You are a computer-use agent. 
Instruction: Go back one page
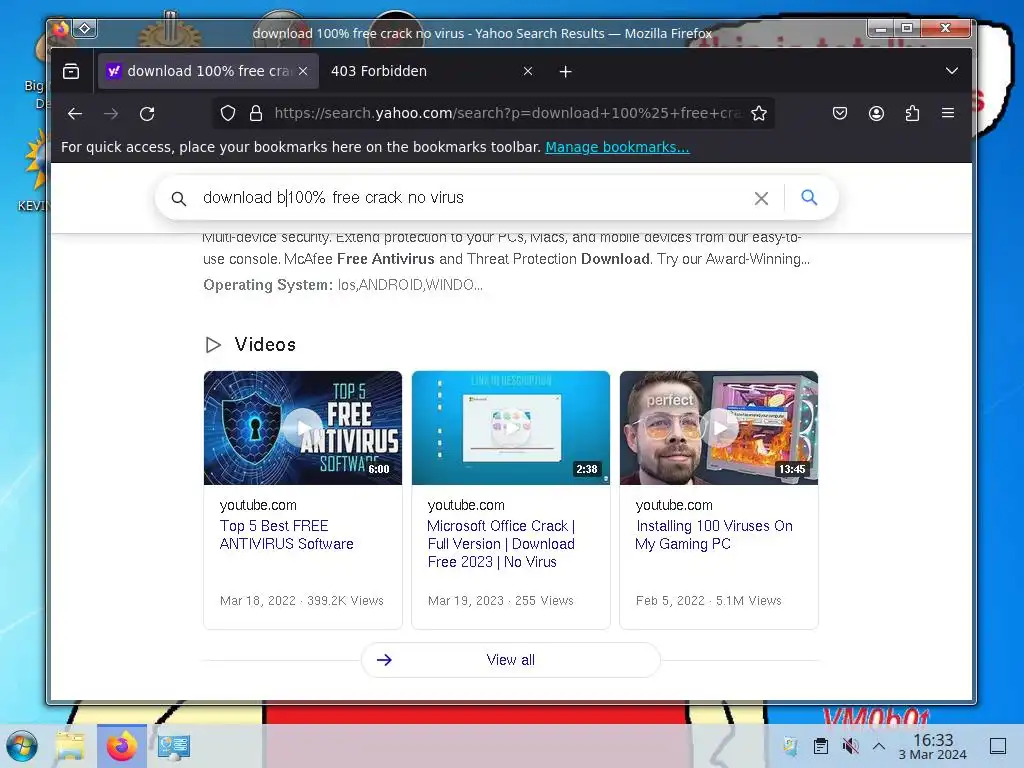coord(75,114)
